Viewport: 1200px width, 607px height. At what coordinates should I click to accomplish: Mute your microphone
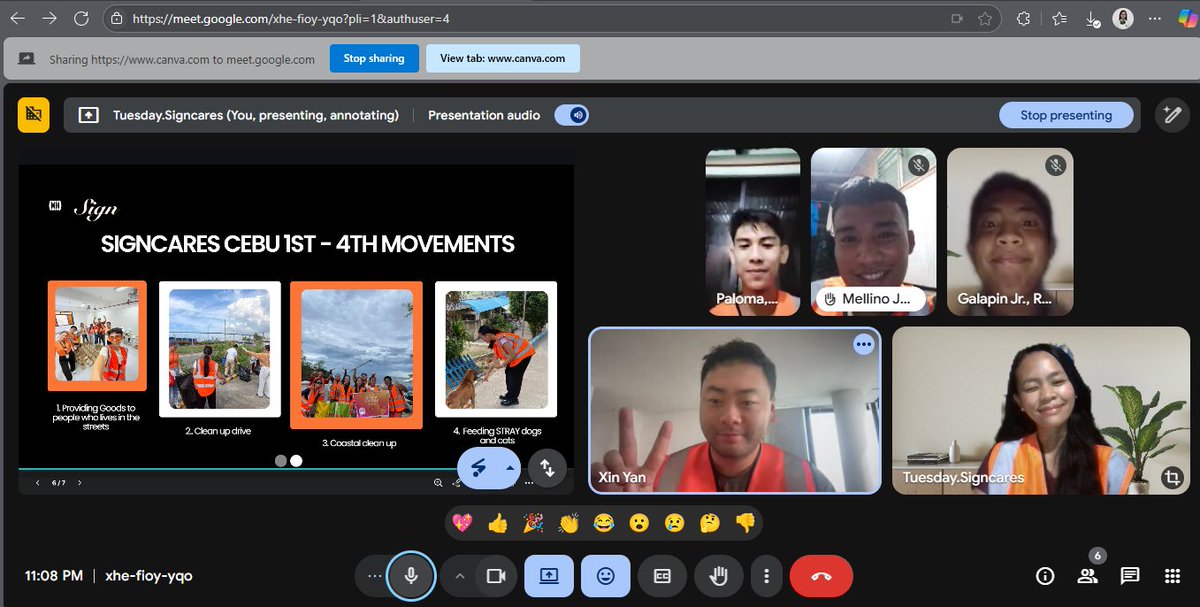coord(411,576)
